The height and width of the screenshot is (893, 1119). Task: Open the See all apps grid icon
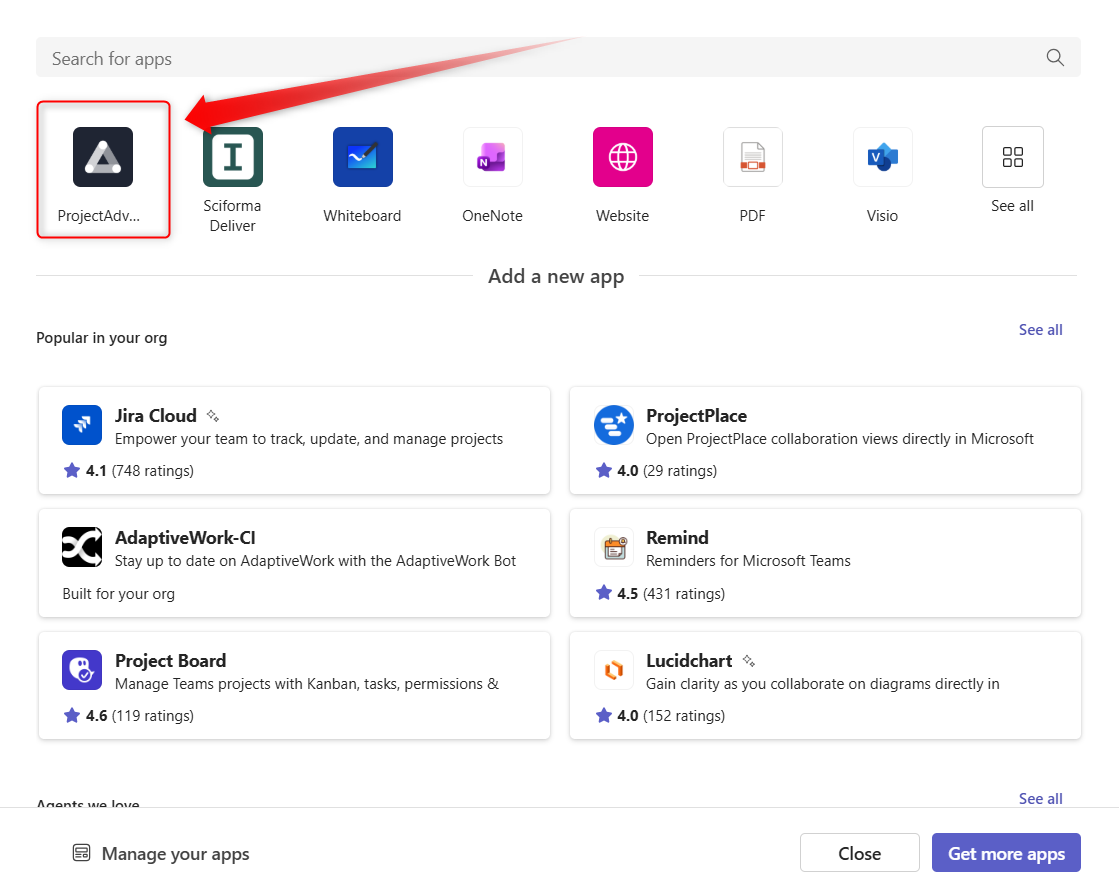tap(1012, 157)
